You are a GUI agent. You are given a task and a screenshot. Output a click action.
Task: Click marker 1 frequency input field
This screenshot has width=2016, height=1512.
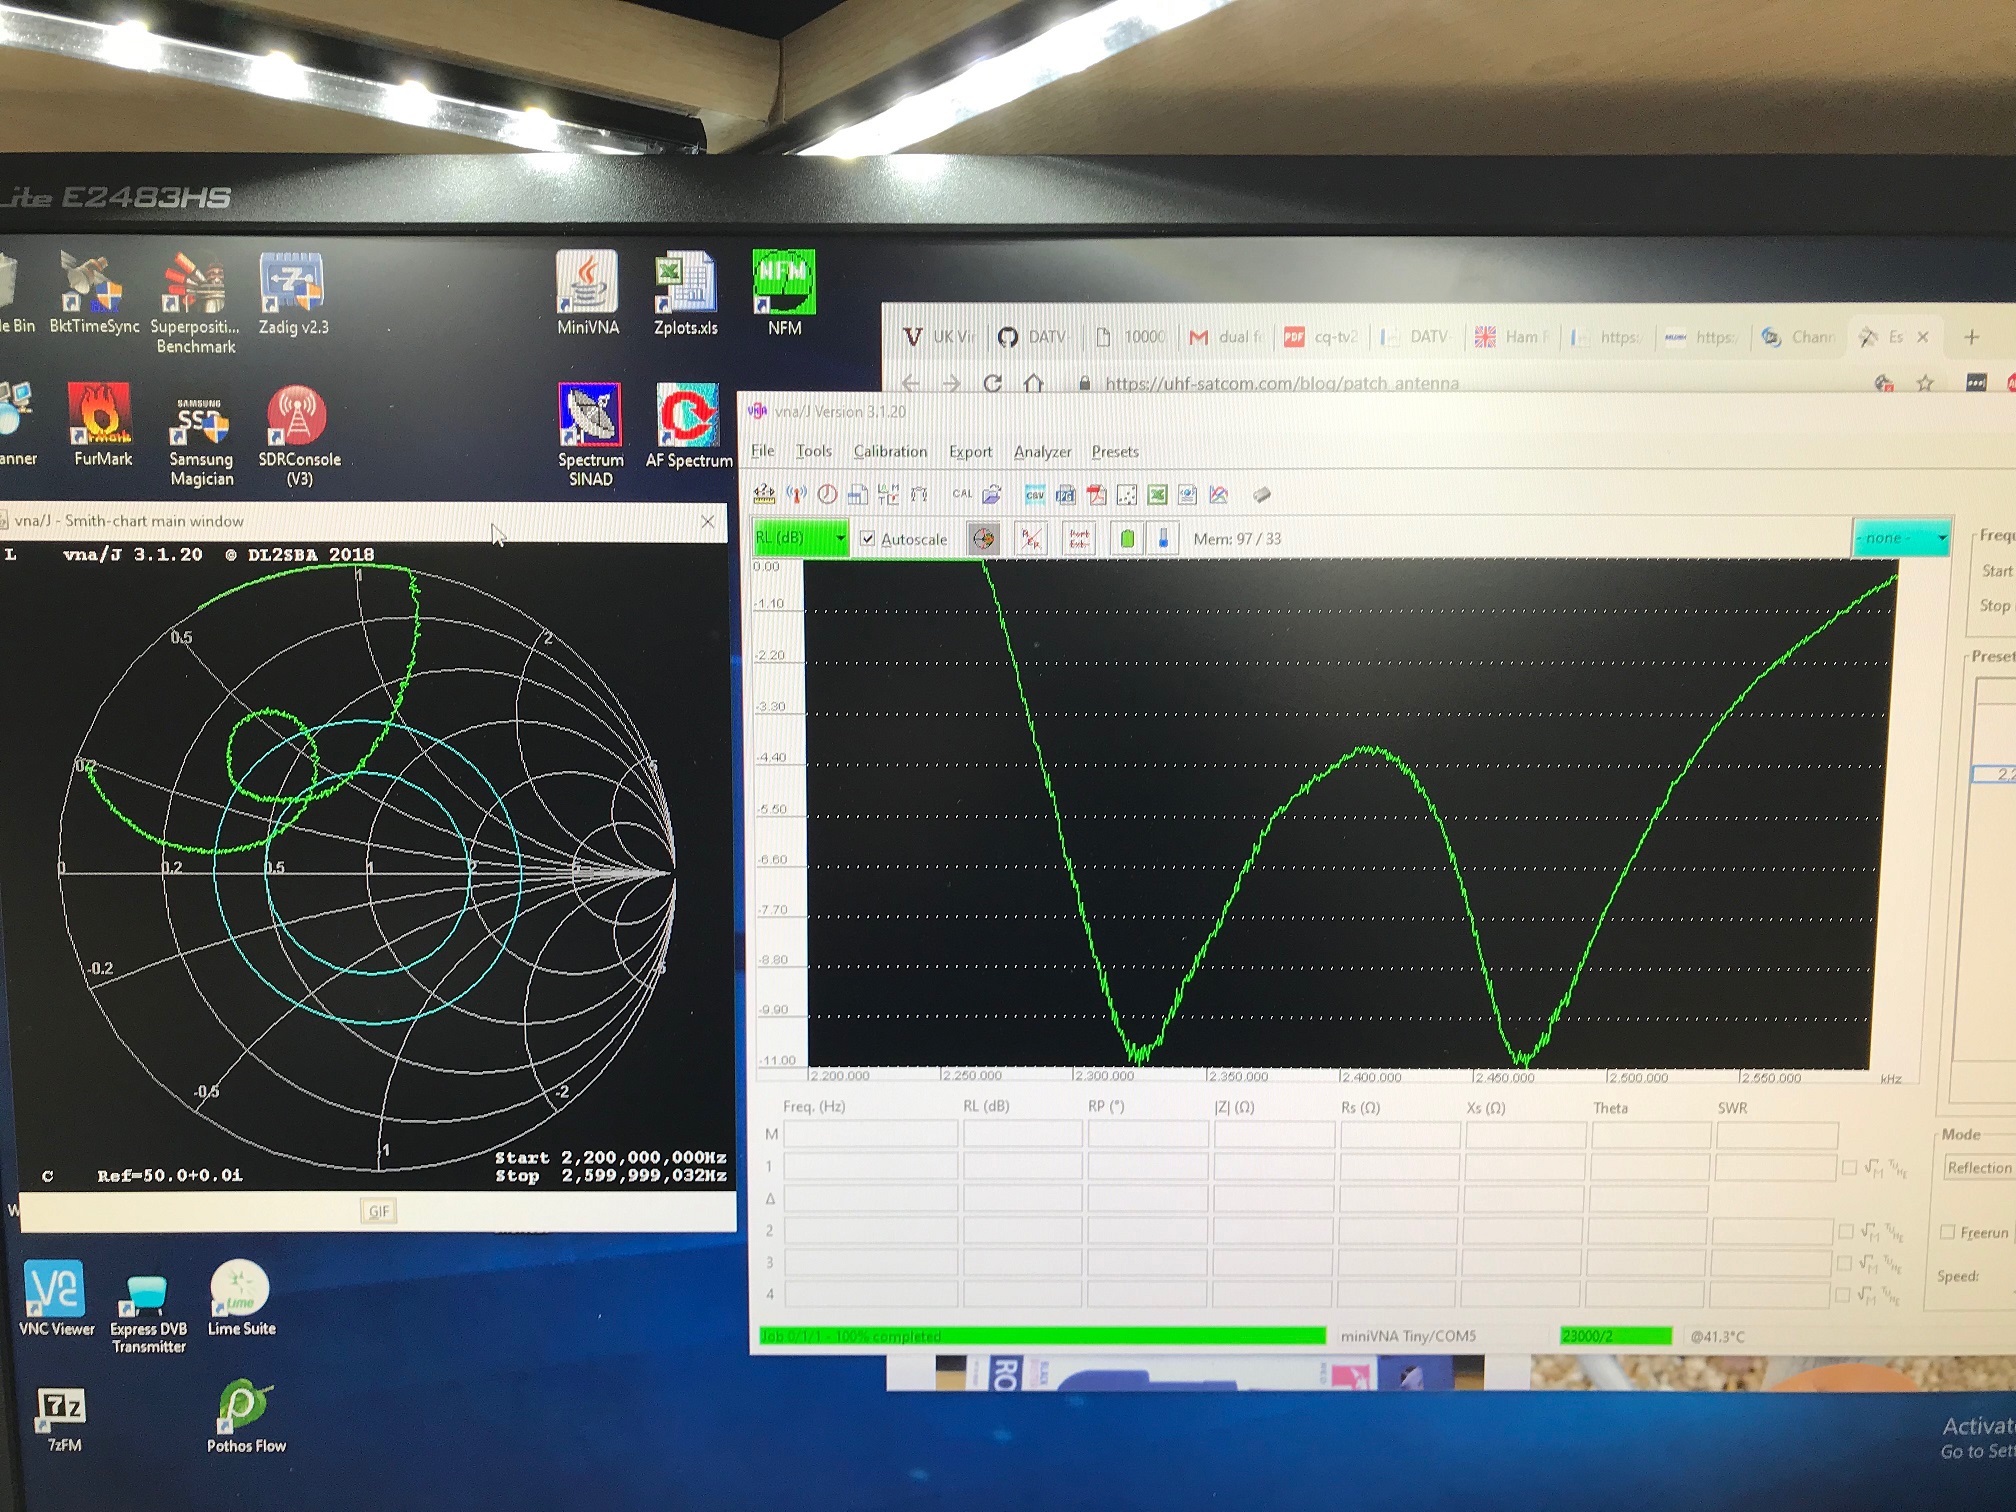[x=870, y=1166]
